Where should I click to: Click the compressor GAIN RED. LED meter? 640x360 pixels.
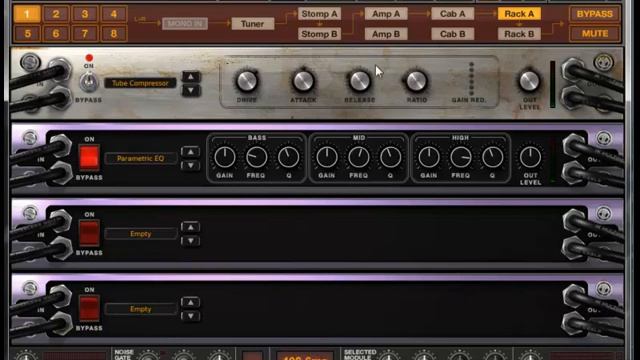(x=472, y=79)
